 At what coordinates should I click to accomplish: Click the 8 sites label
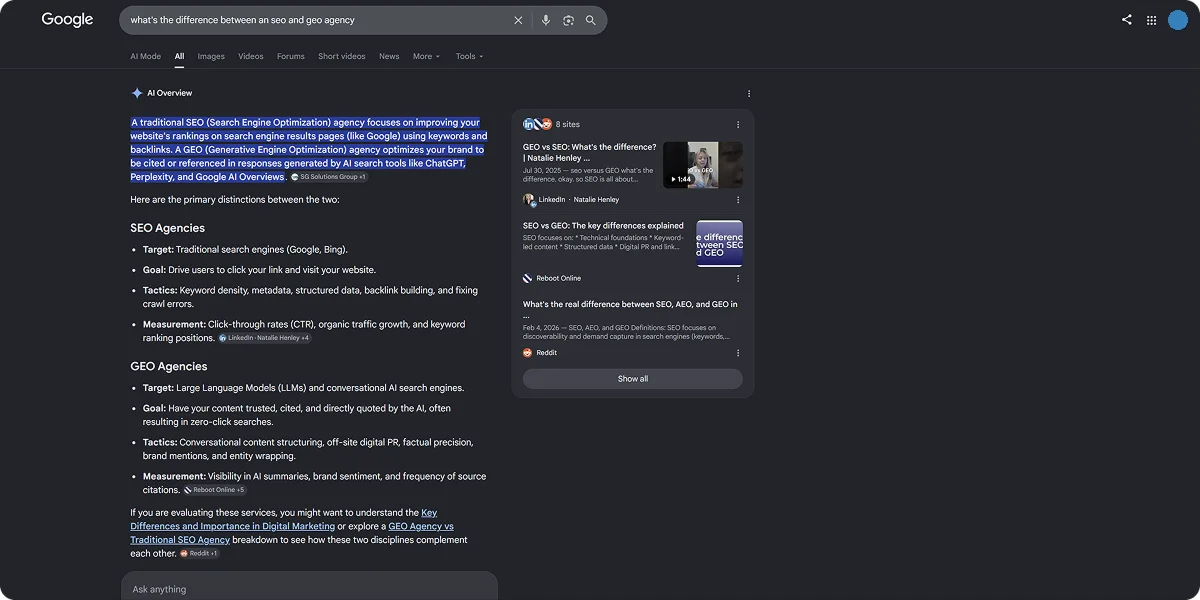click(568, 125)
